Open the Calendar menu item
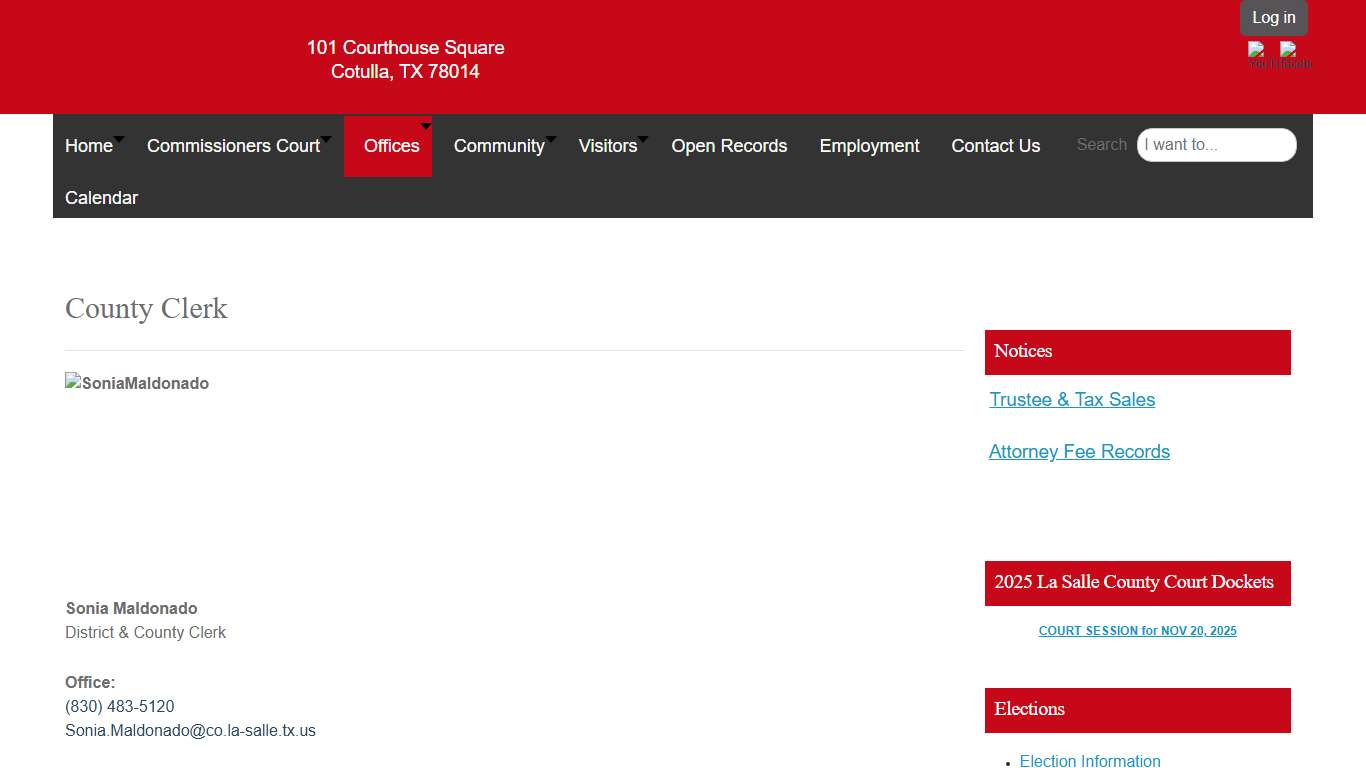 coord(101,198)
